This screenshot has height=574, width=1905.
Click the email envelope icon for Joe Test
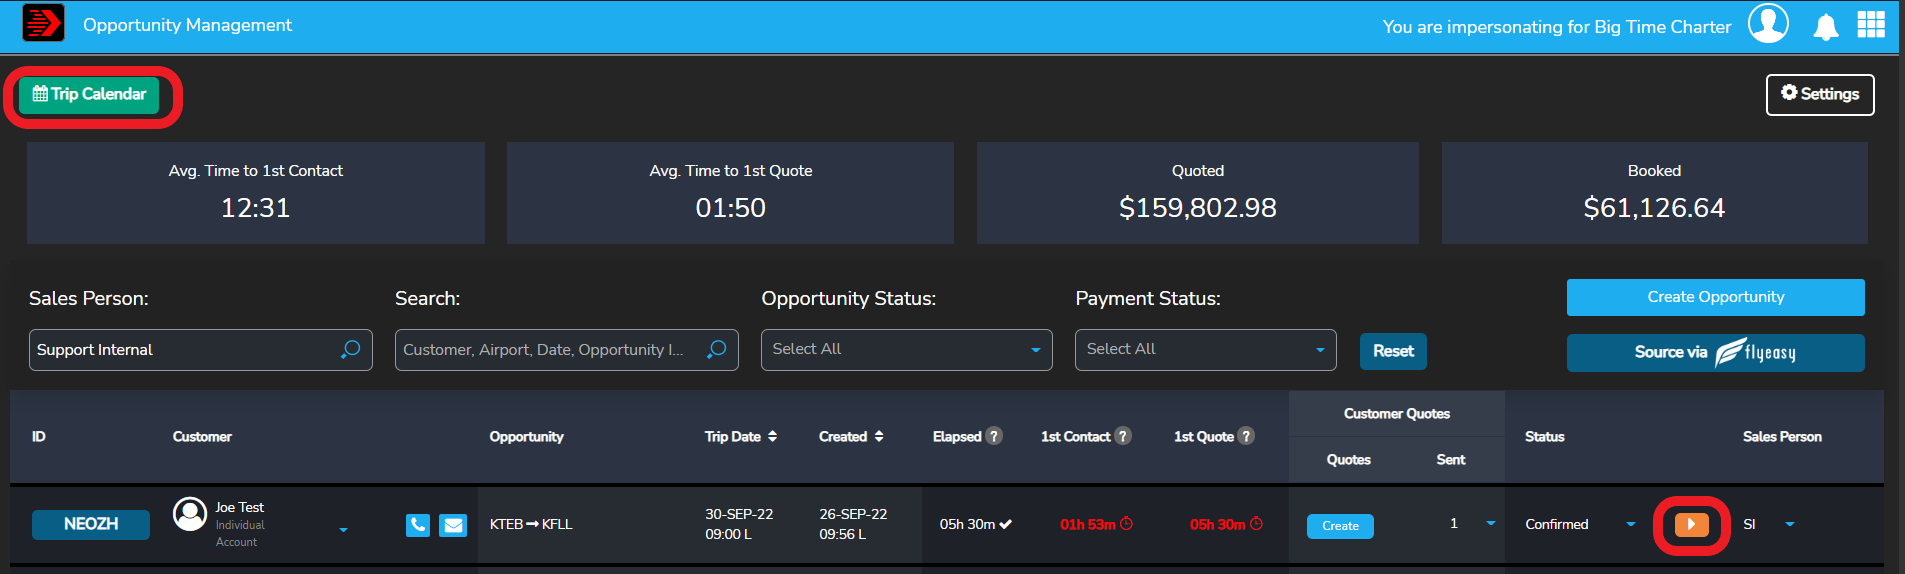tap(453, 525)
